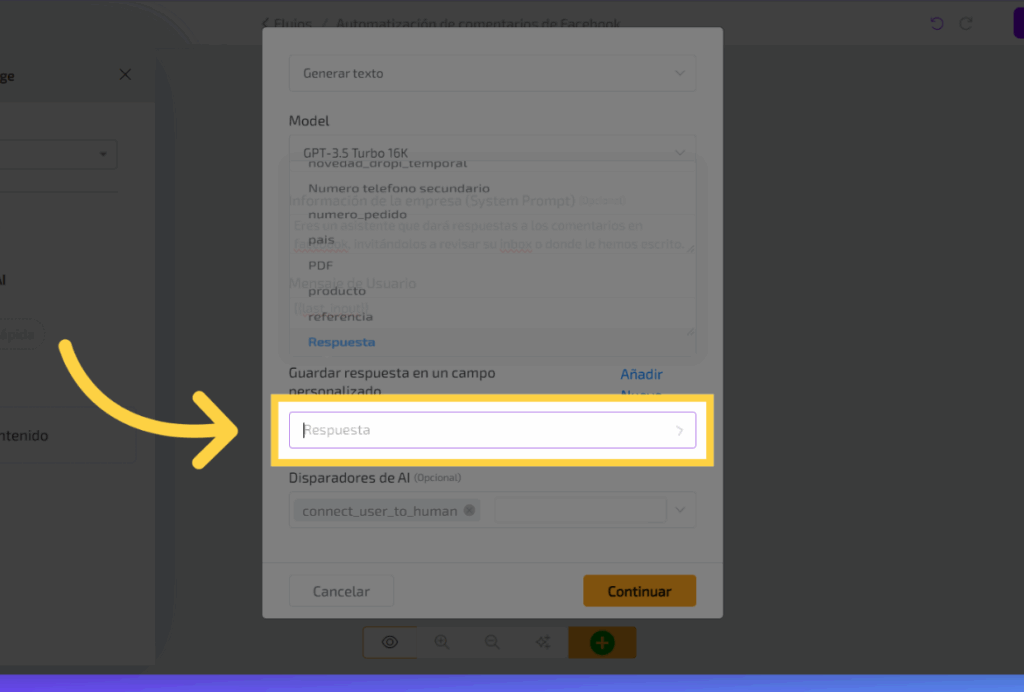
Task: Close the left side panel
Action: coord(125,75)
